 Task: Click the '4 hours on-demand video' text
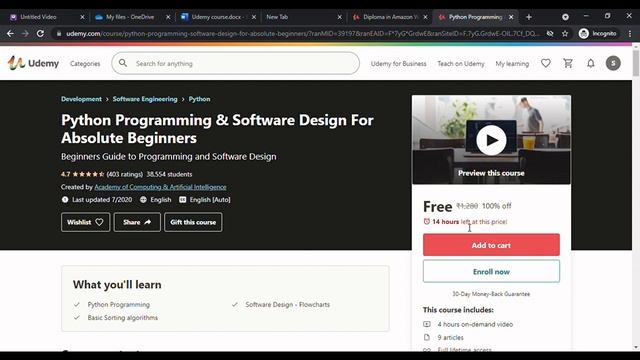coord(475,324)
